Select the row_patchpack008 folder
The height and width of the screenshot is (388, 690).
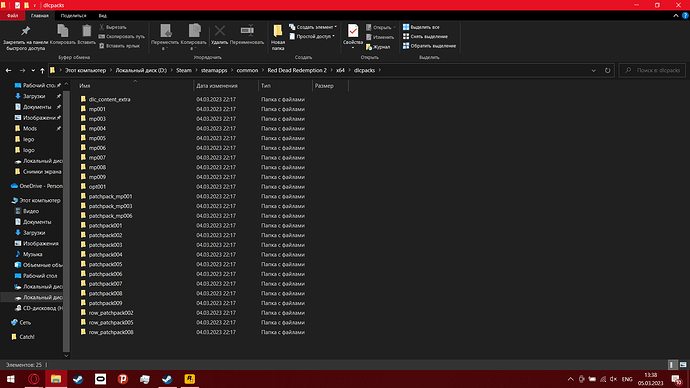point(111,332)
